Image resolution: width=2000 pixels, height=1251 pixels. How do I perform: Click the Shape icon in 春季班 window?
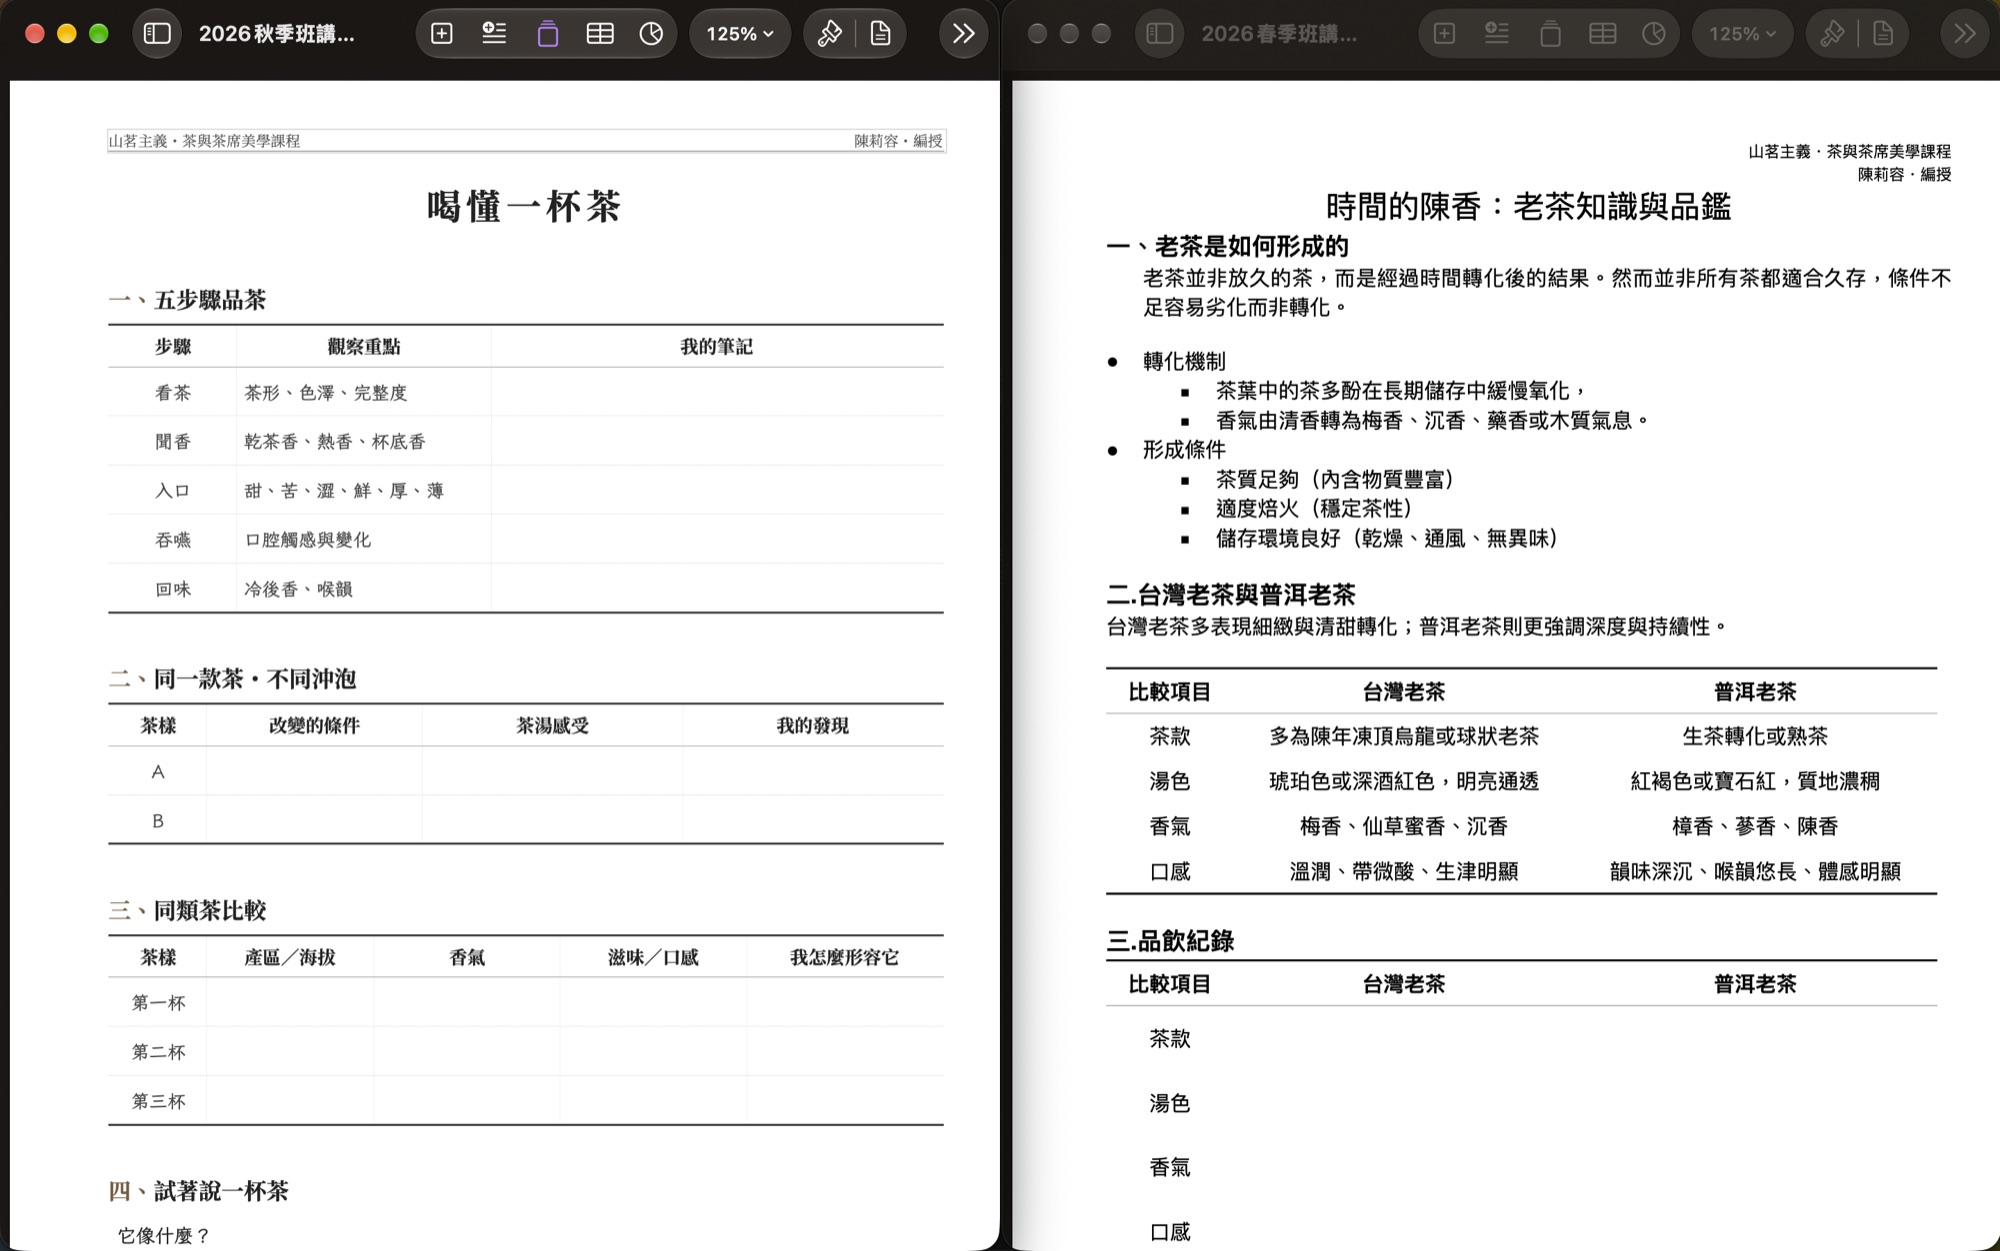1550,34
